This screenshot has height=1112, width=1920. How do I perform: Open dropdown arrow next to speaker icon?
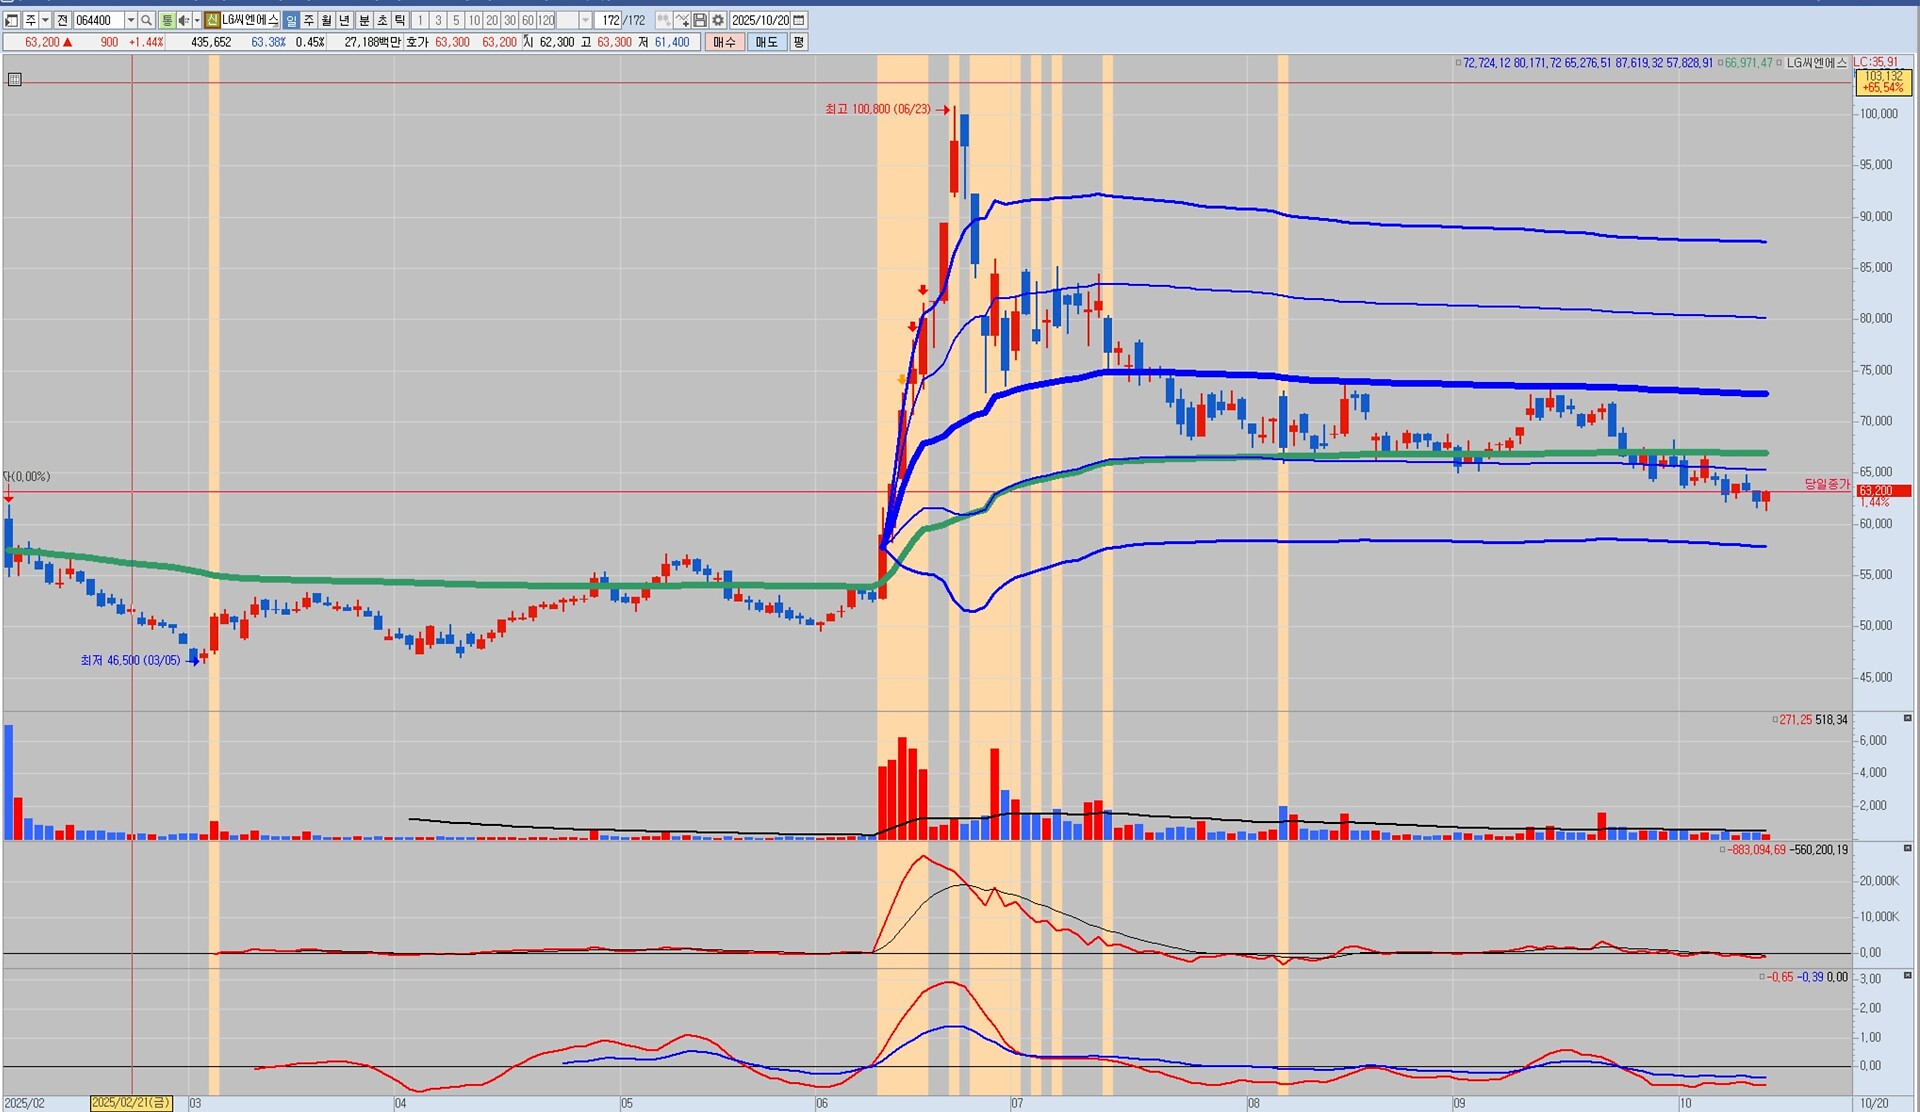click(196, 20)
